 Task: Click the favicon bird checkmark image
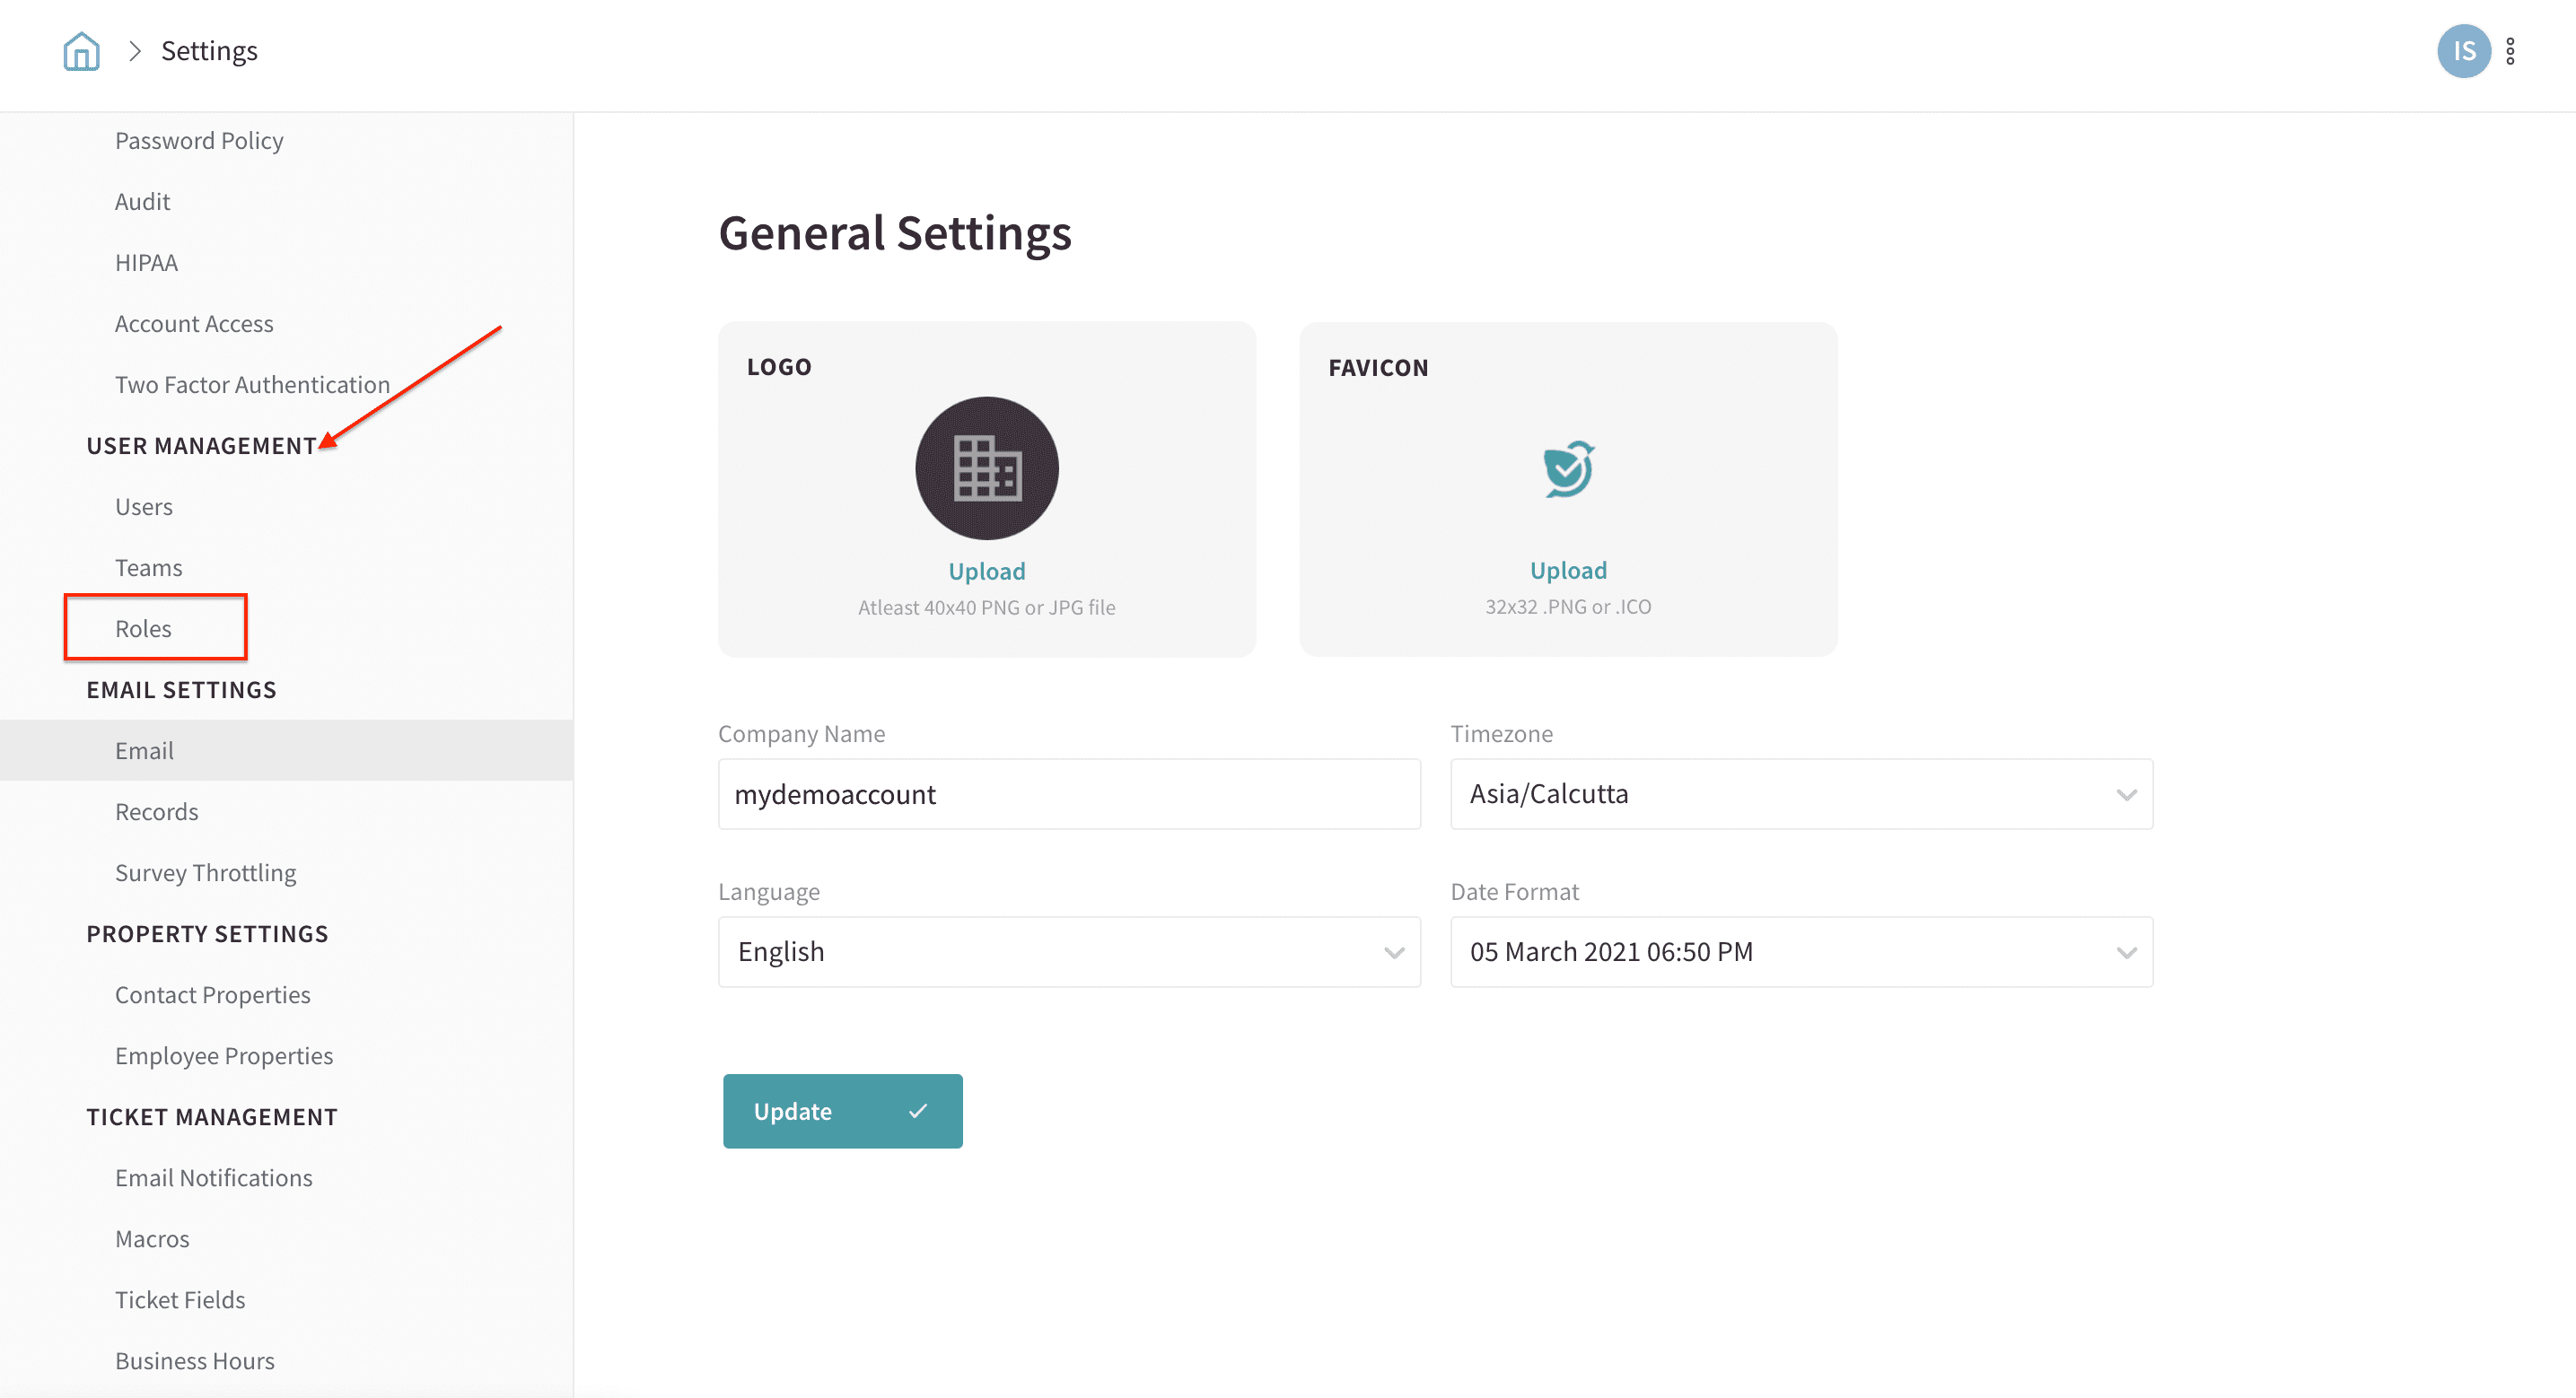coord(1567,468)
